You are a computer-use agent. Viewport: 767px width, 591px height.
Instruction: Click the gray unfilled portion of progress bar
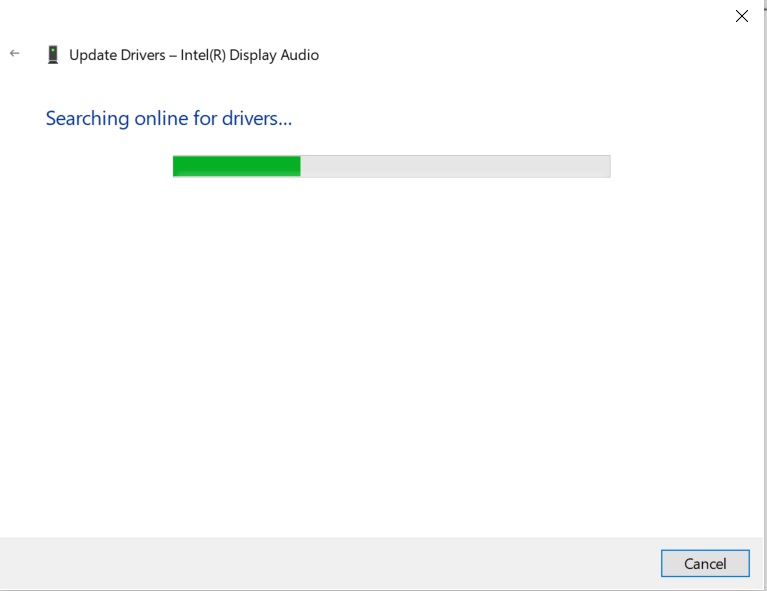pos(455,166)
